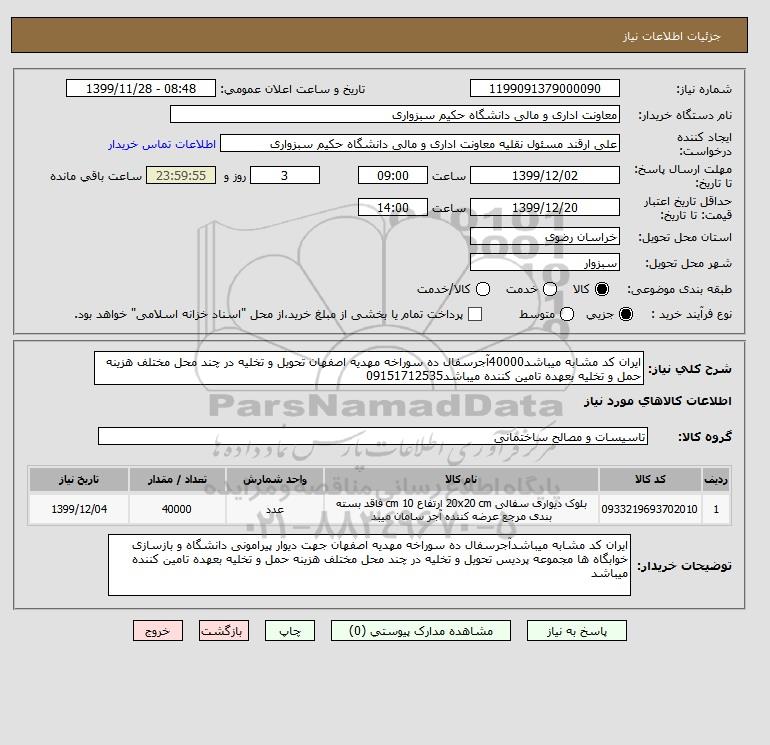
Task: Click price validity date 1399/12/20
Action: tap(545, 207)
